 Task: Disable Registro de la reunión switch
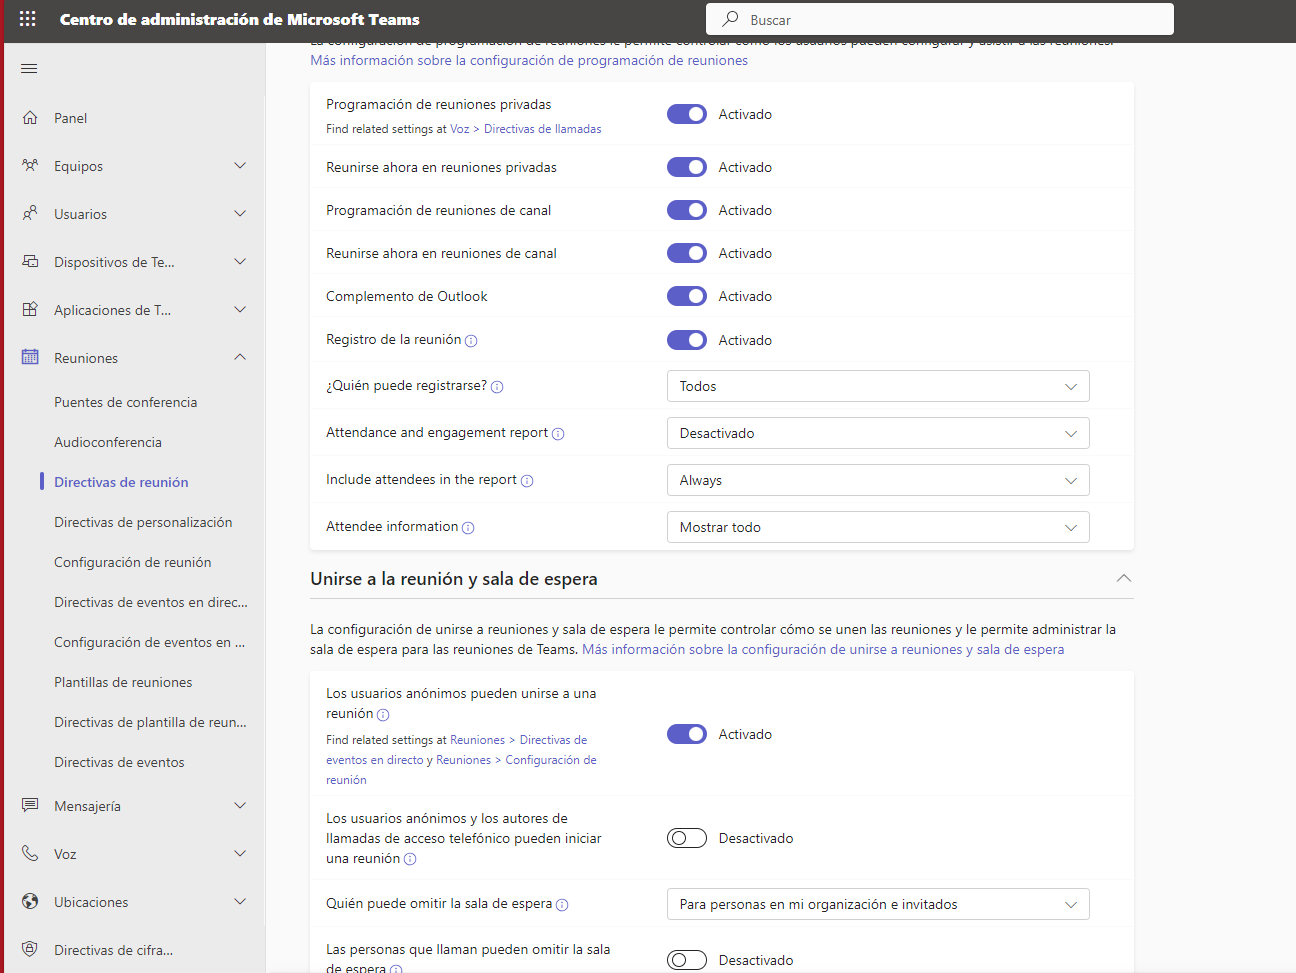click(x=687, y=340)
